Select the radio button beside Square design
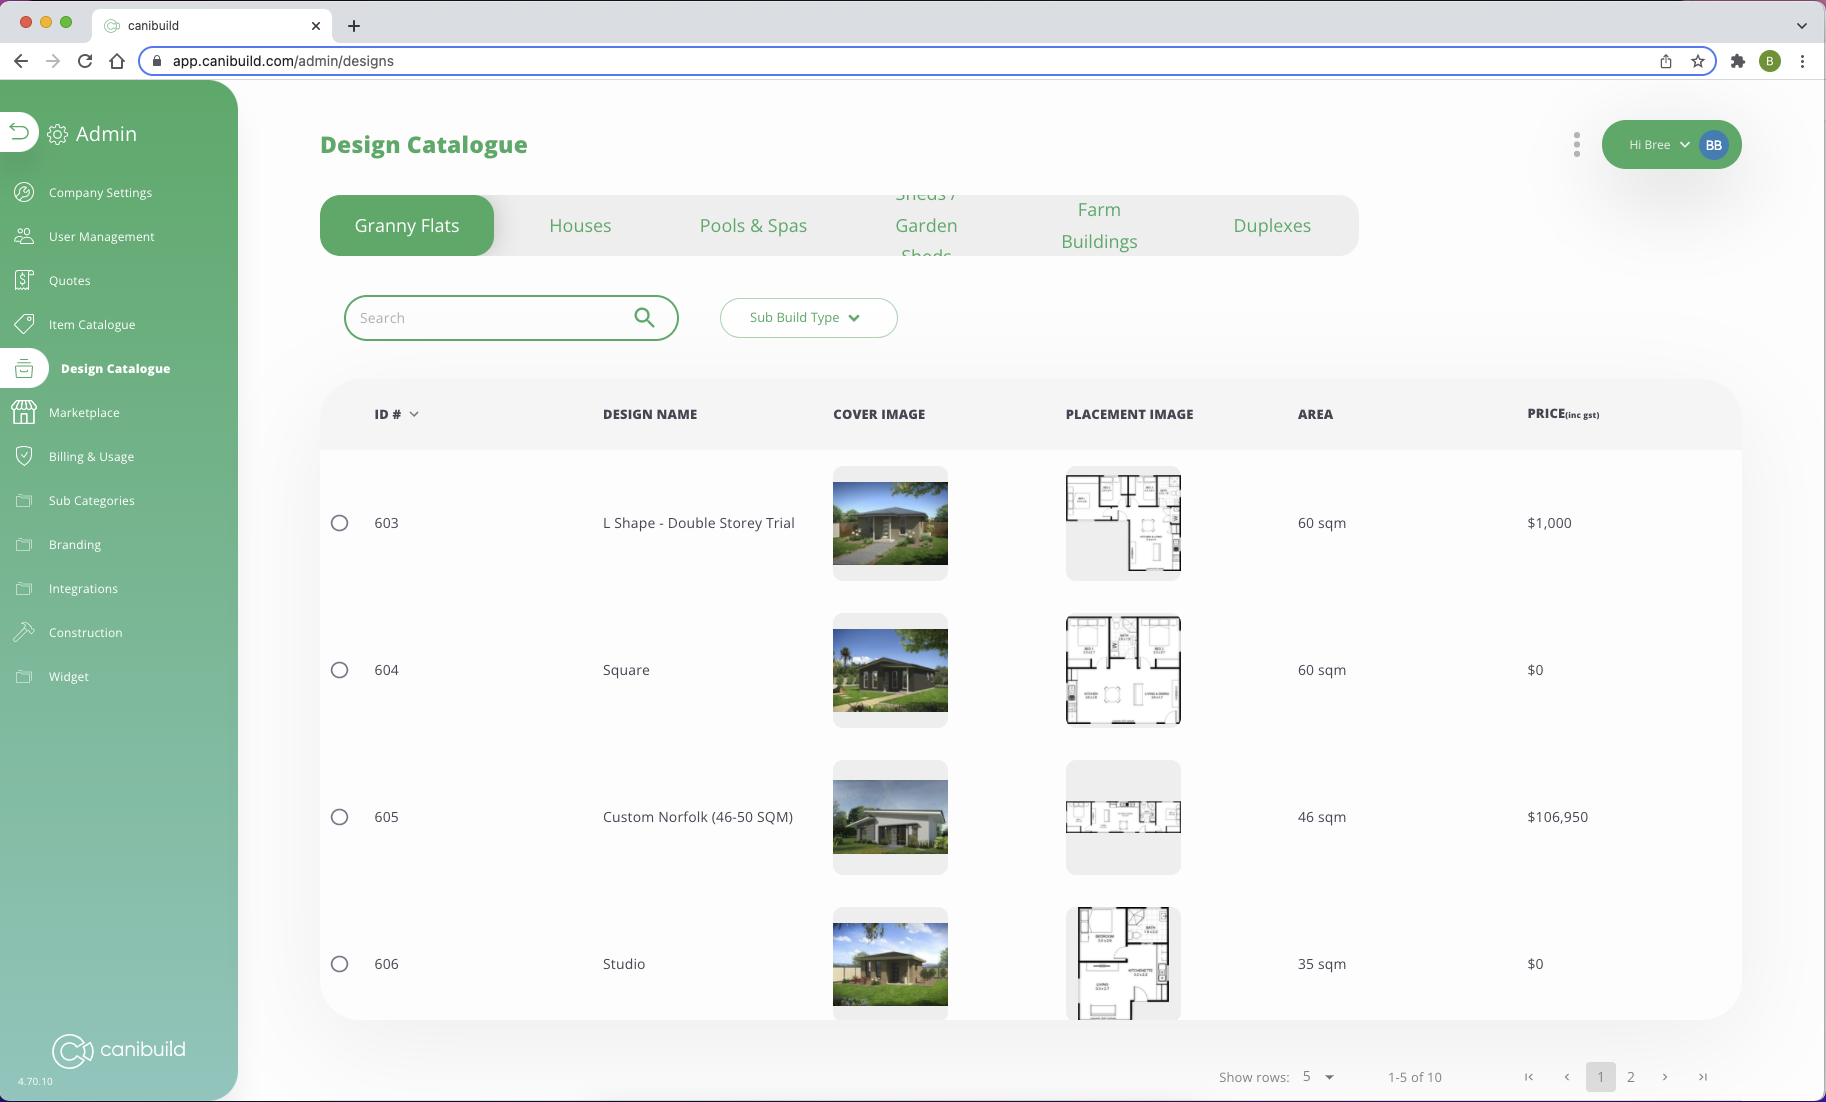This screenshot has width=1826, height=1102. click(x=339, y=670)
